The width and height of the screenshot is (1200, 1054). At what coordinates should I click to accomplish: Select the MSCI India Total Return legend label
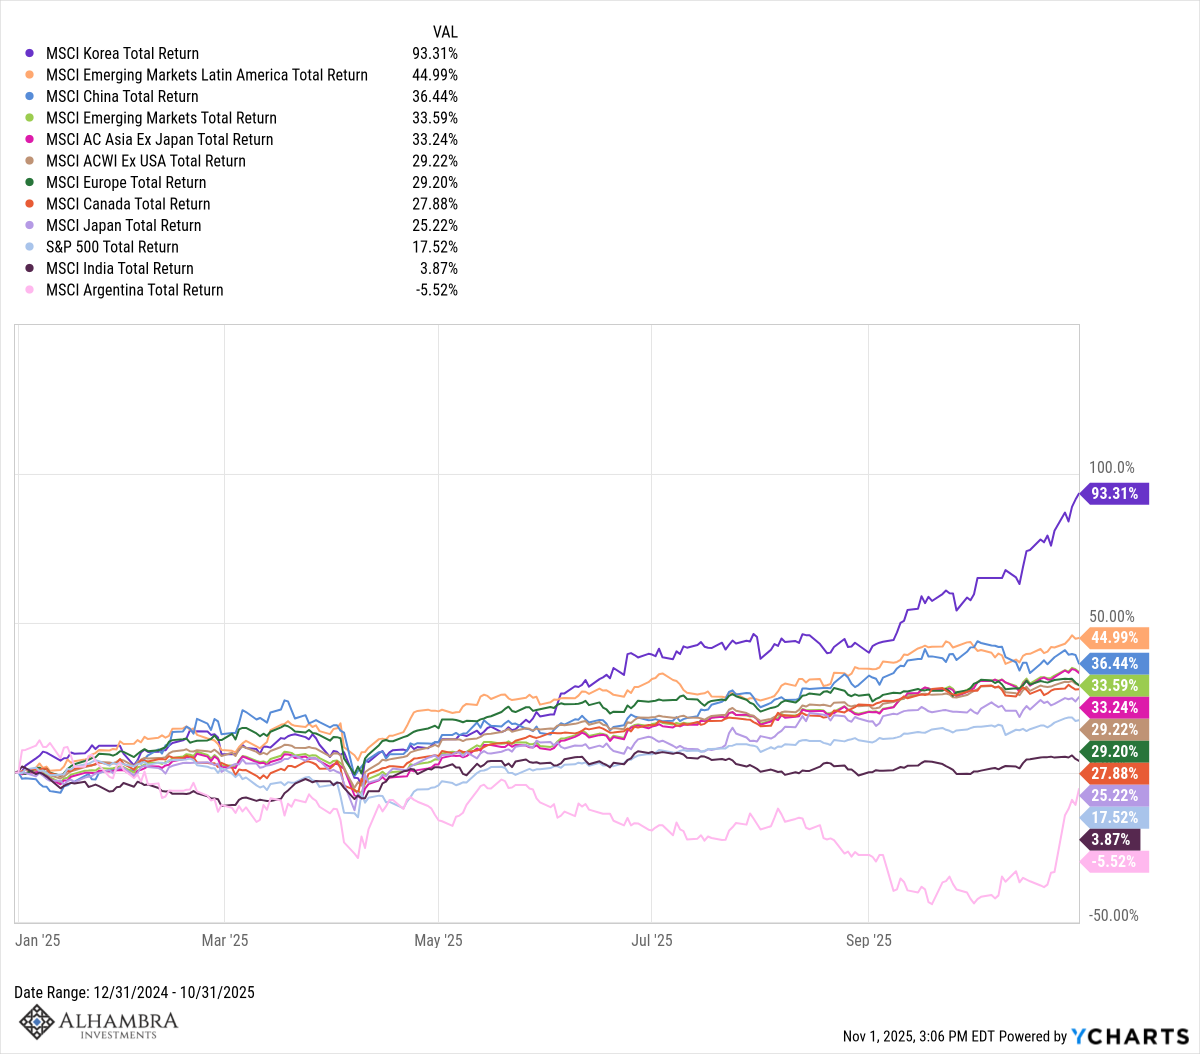coord(120,269)
